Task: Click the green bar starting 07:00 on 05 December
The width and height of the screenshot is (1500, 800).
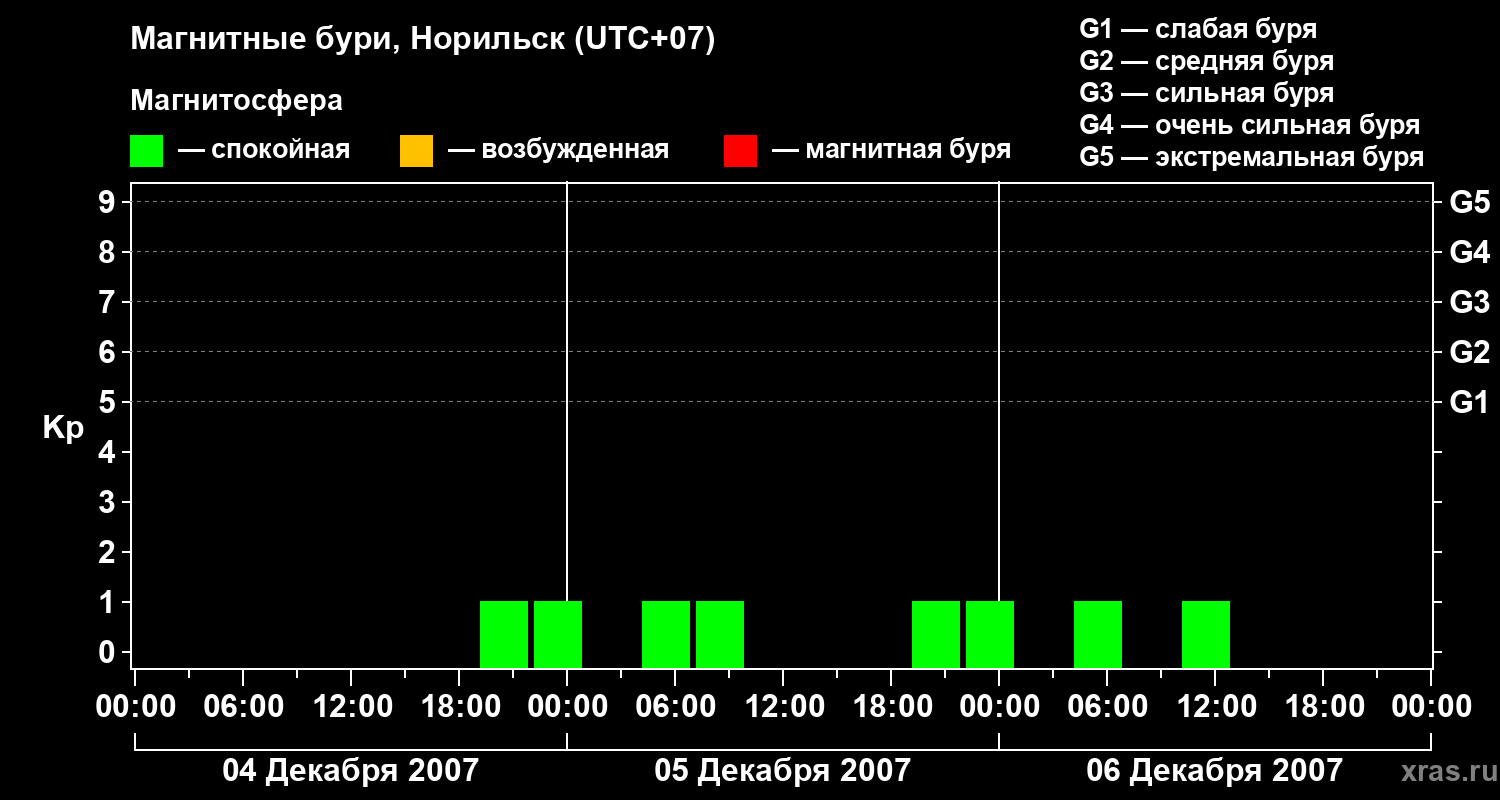Action: pos(720,634)
